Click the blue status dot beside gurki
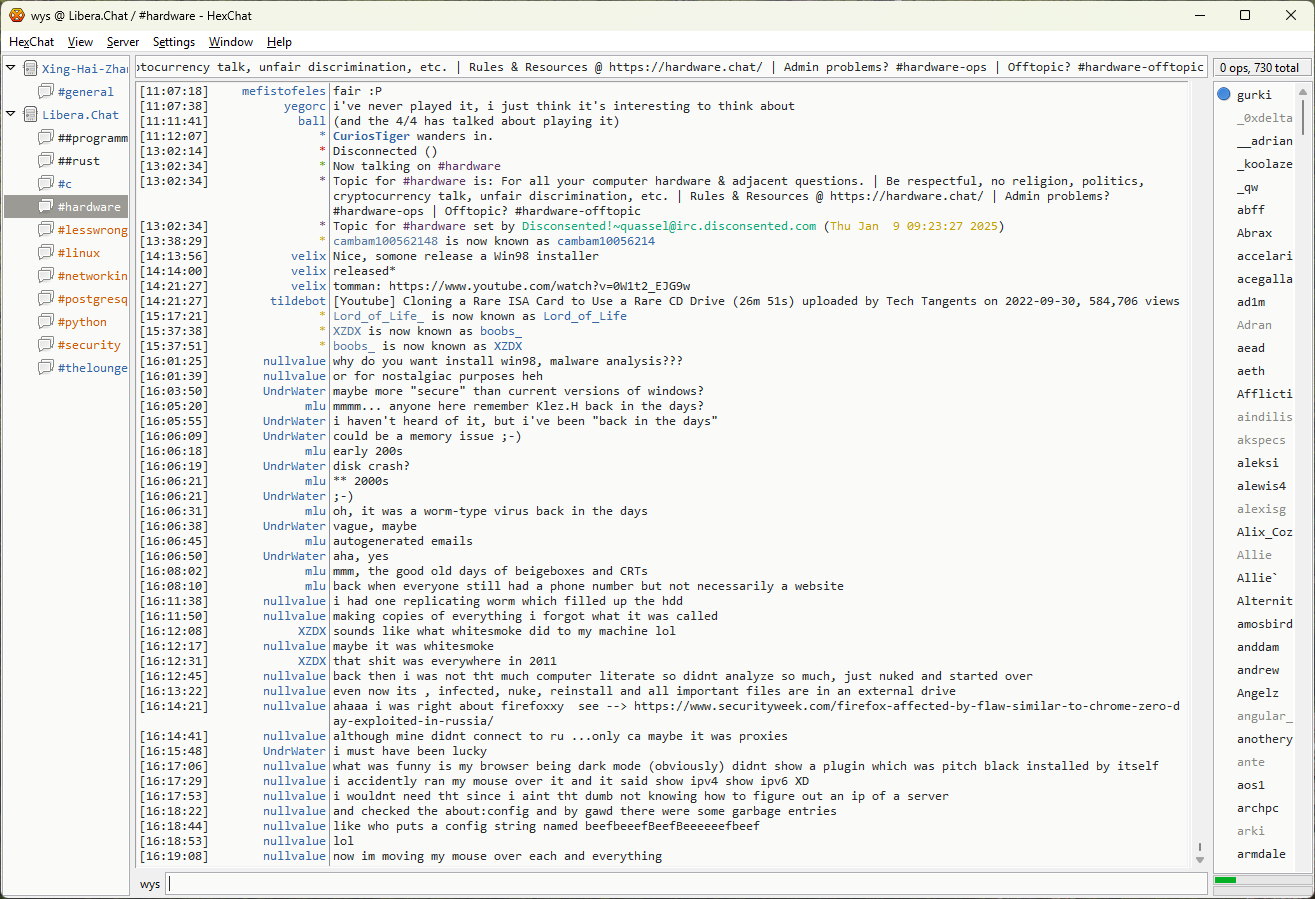 (1224, 95)
